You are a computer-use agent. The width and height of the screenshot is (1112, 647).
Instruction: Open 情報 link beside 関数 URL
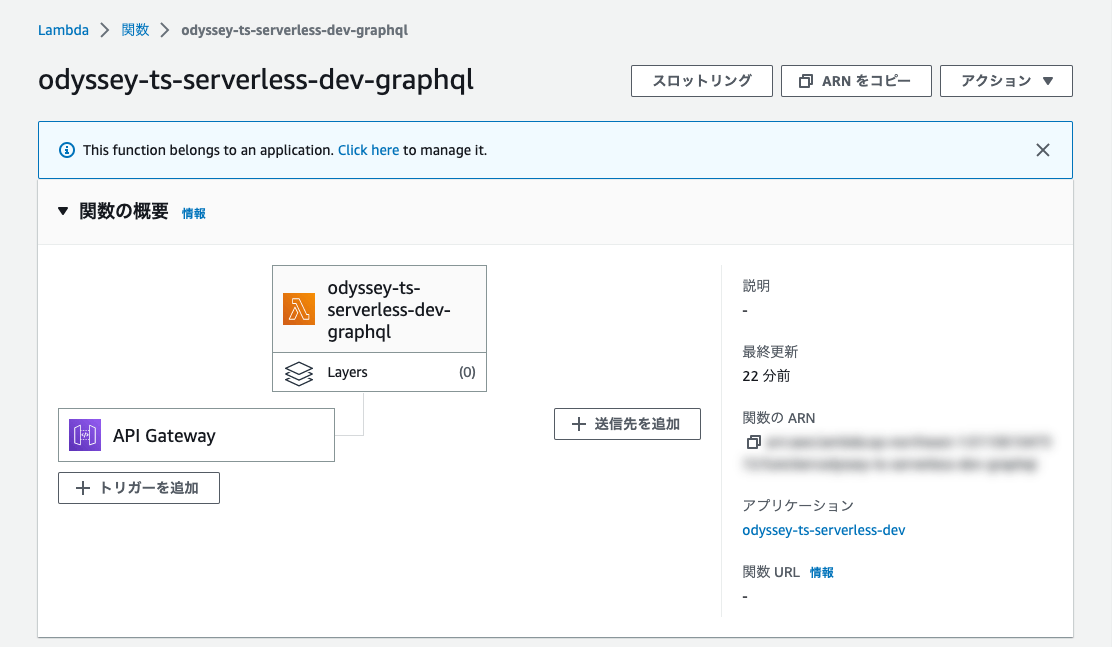[x=822, y=573]
